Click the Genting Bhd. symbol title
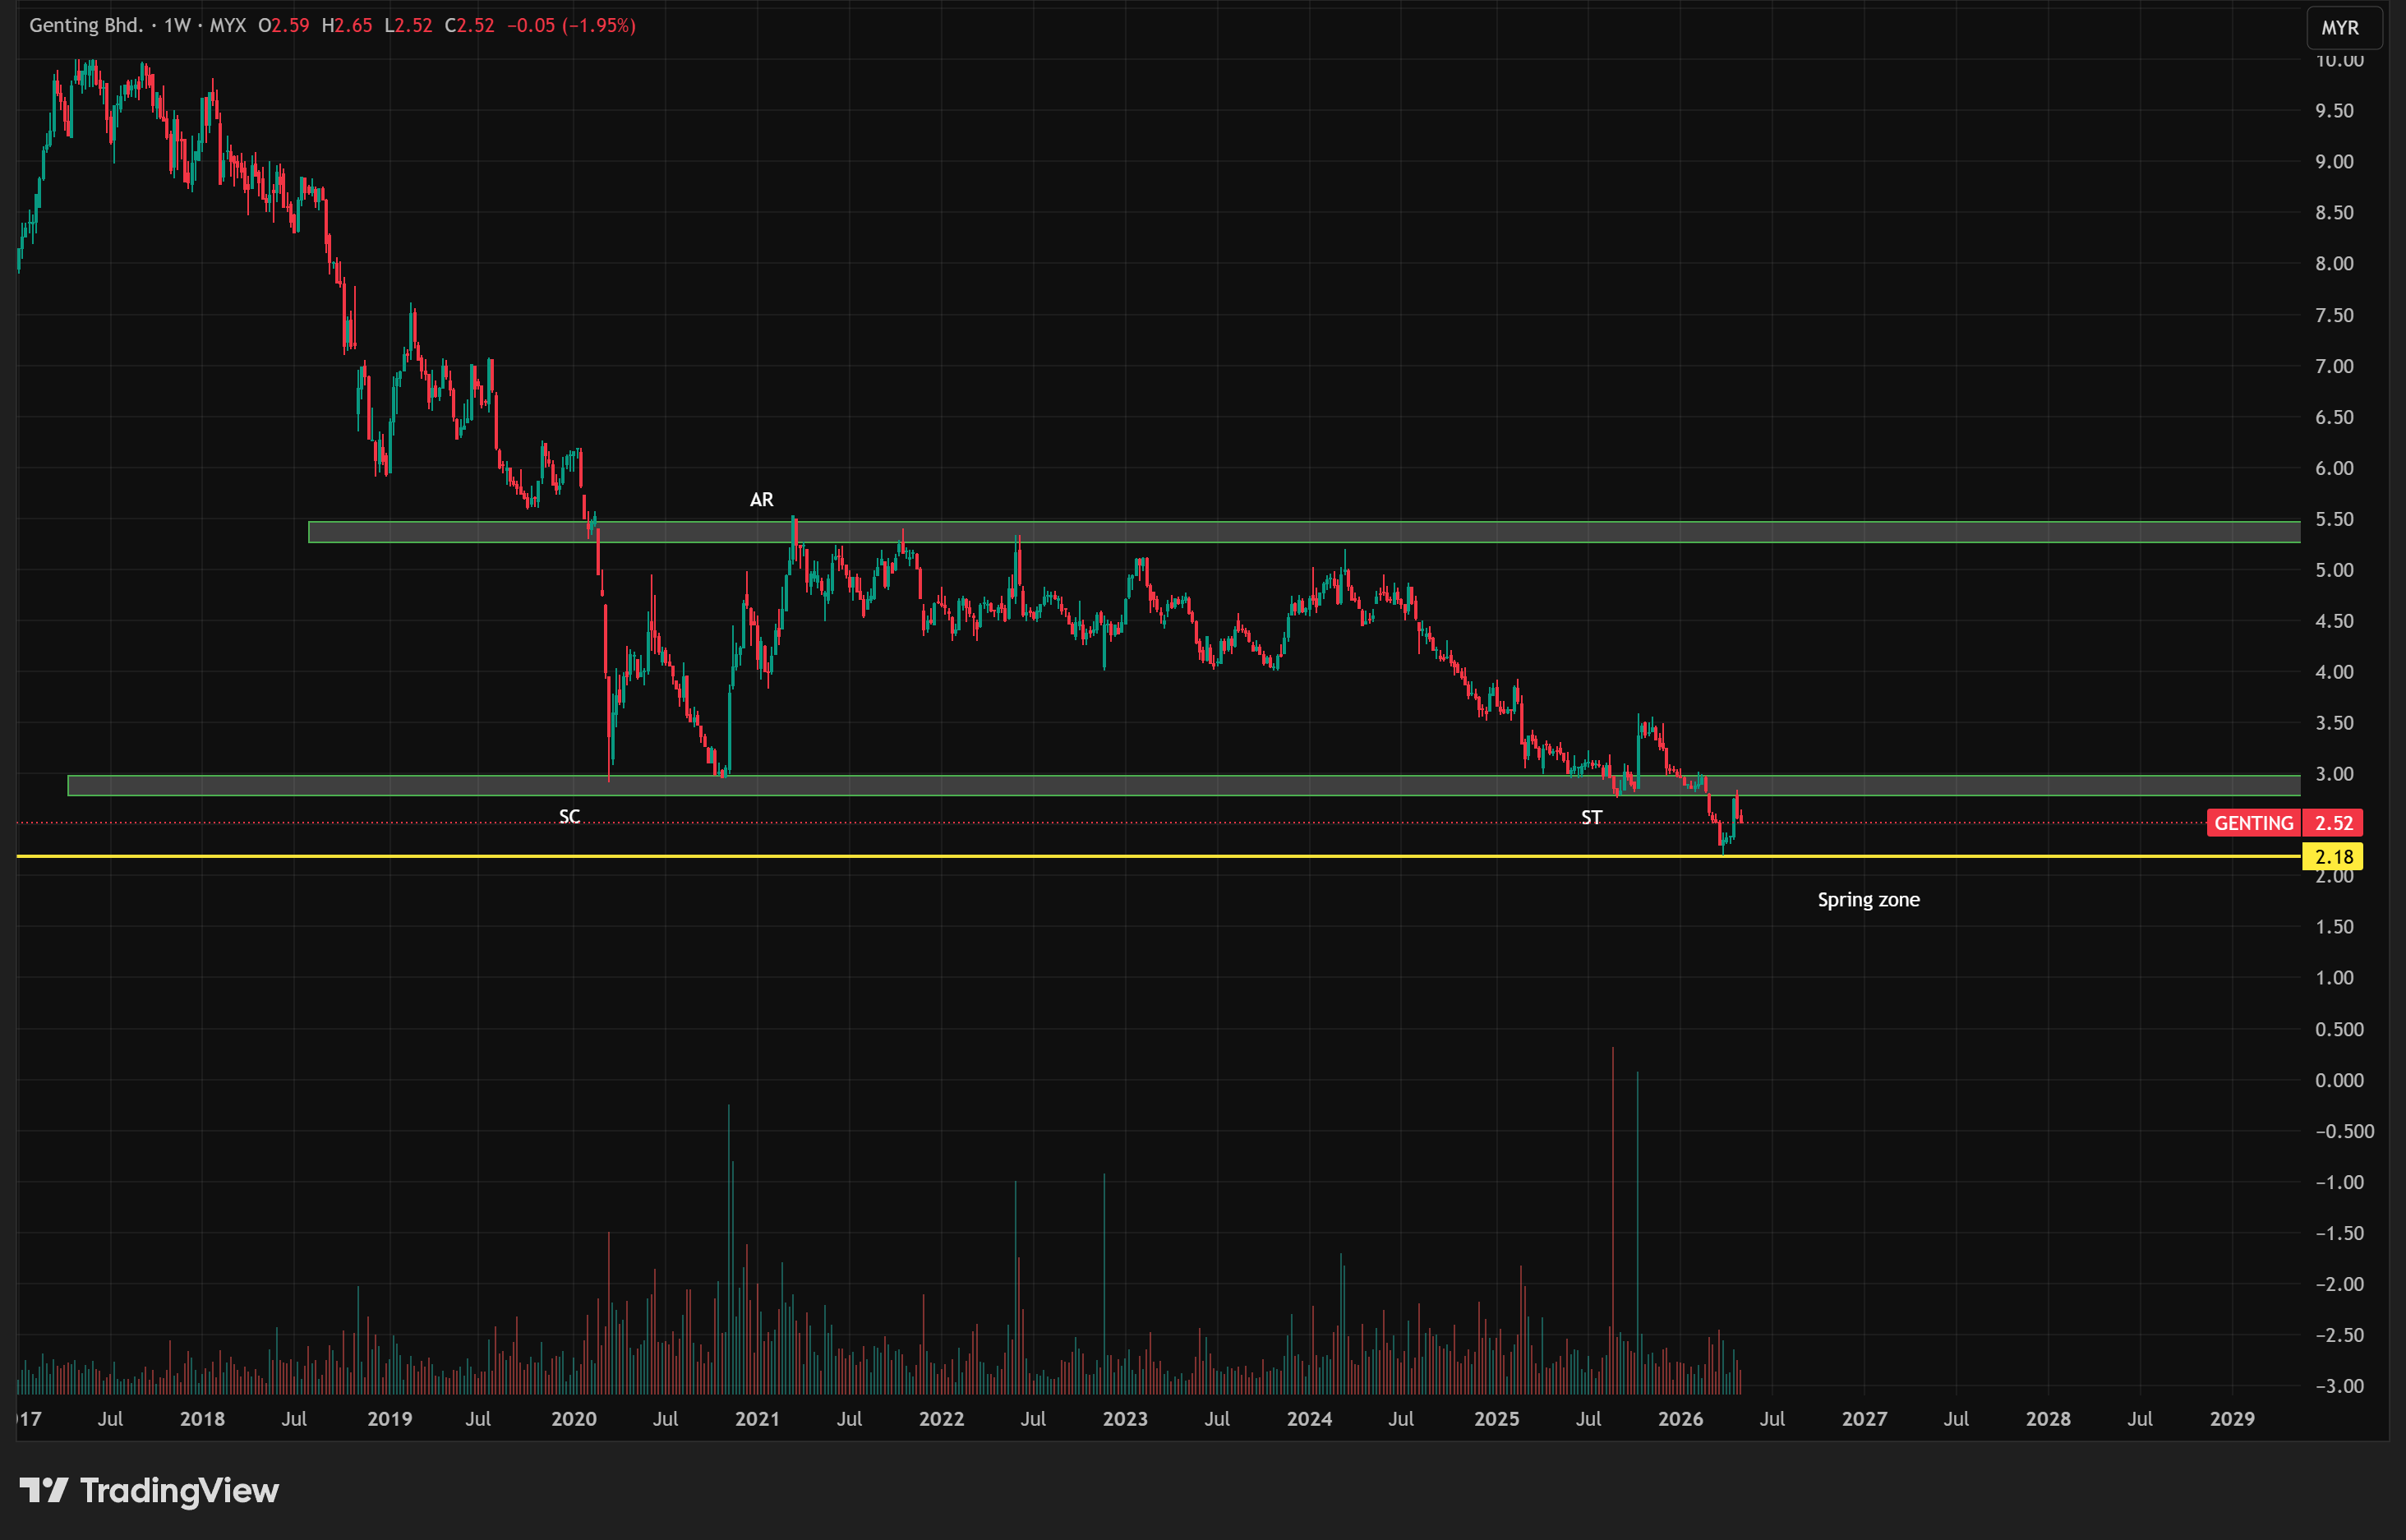The image size is (2406, 1540). (86, 25)
